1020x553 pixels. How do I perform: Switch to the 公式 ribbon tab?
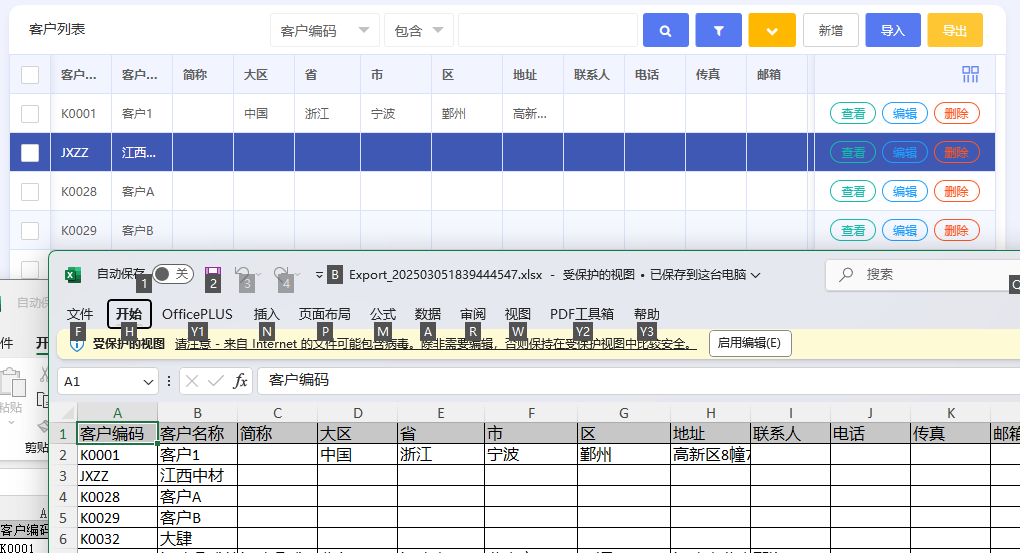(x=383, y=314)
